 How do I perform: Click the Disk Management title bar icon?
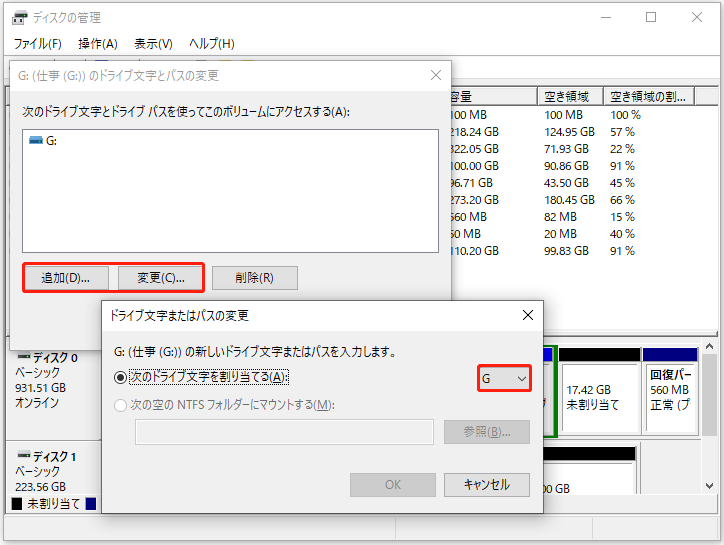(19, 18)
